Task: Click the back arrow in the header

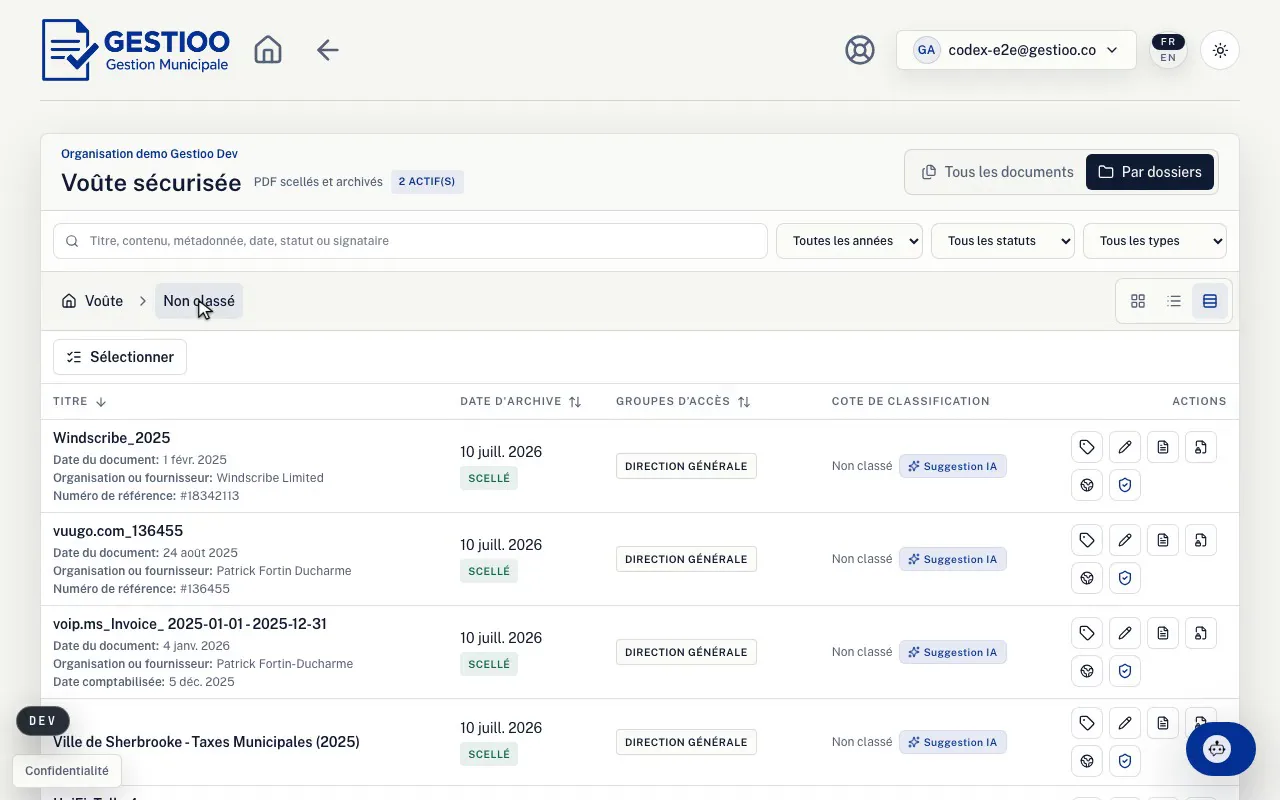Action: 328,50
